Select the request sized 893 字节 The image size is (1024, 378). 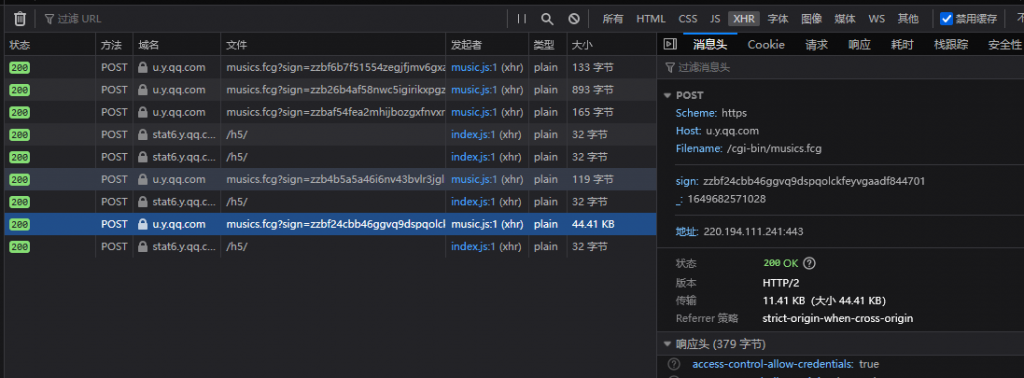click(x=330, y=89)
